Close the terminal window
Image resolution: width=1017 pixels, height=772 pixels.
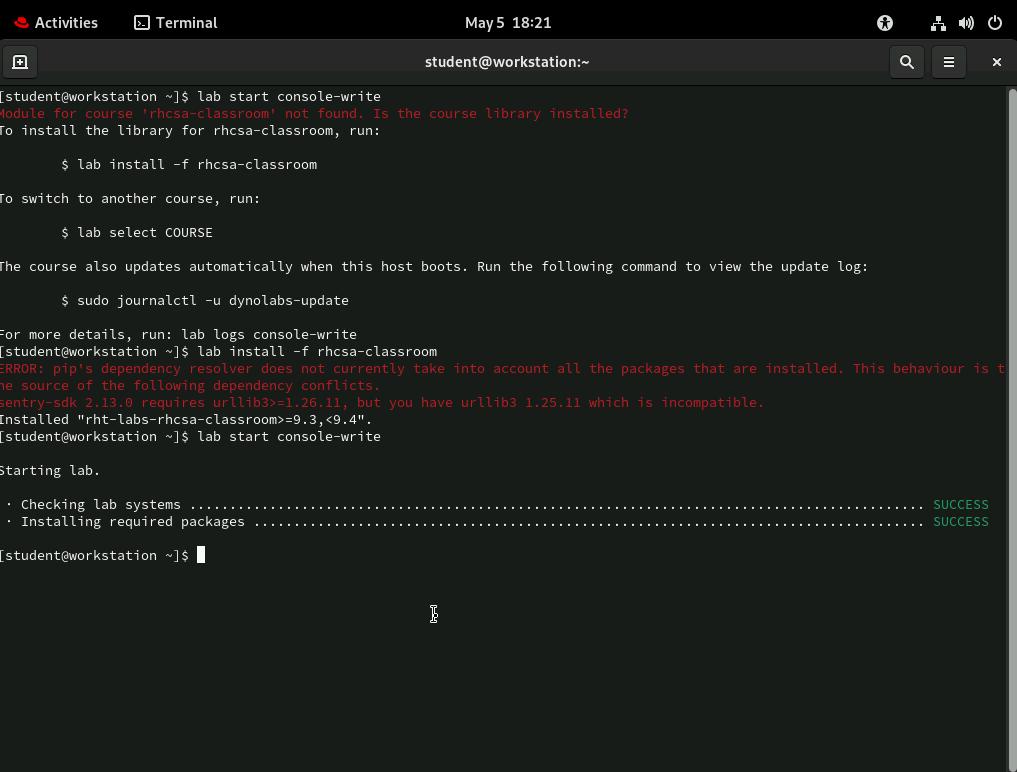click(x=997, y=62)
